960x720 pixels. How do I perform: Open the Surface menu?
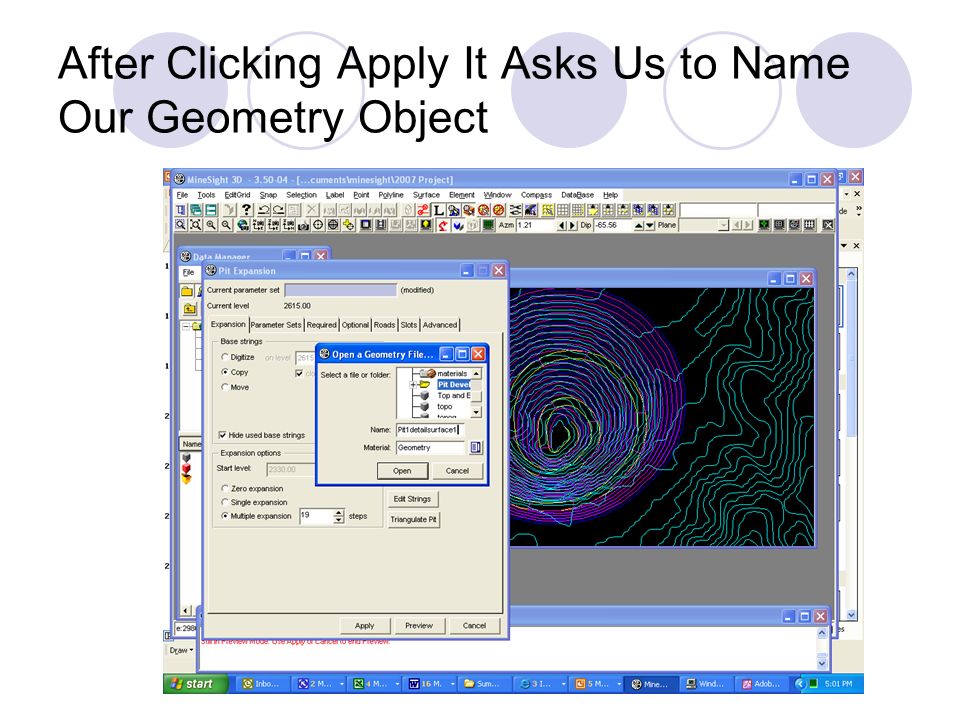pos(426,195)
